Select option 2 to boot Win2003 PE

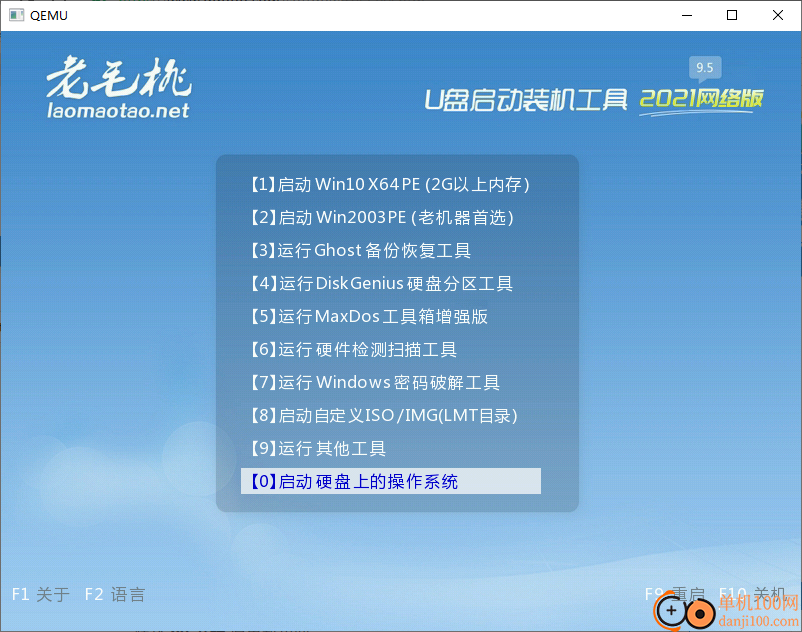pos(382,217)
